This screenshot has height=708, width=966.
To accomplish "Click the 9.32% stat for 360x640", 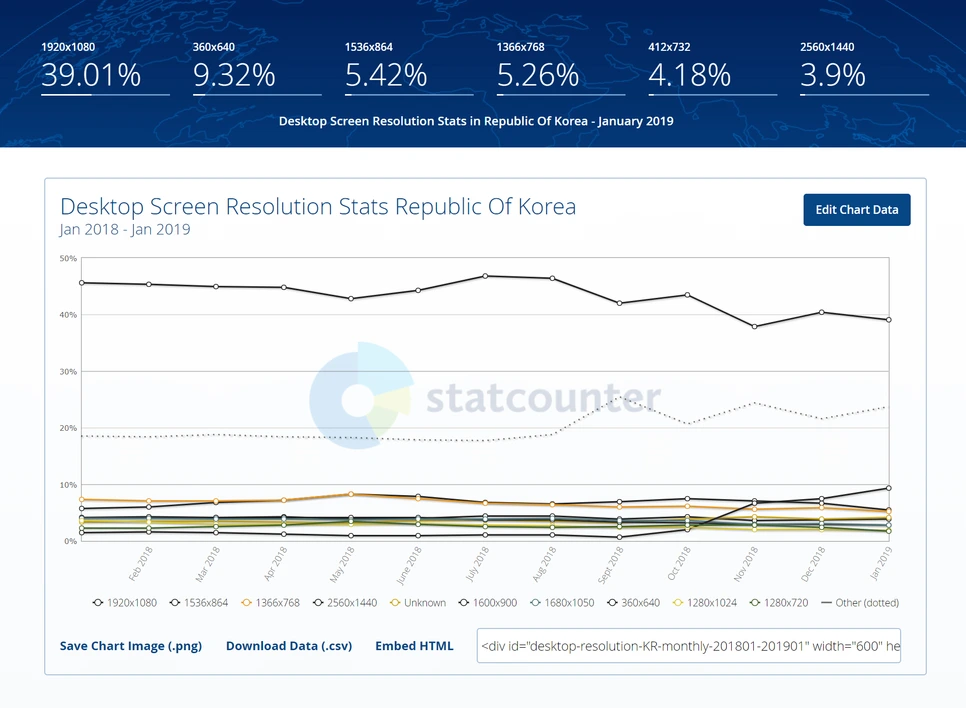I will [234, 75].
